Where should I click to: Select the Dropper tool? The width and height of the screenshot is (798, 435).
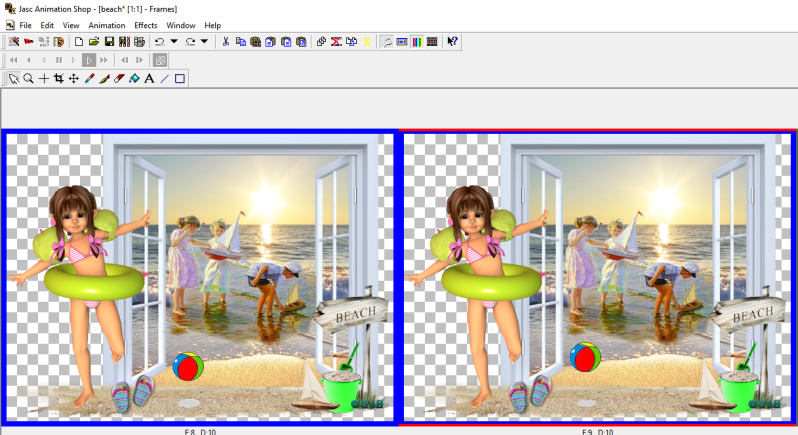[x=89, y=78]
